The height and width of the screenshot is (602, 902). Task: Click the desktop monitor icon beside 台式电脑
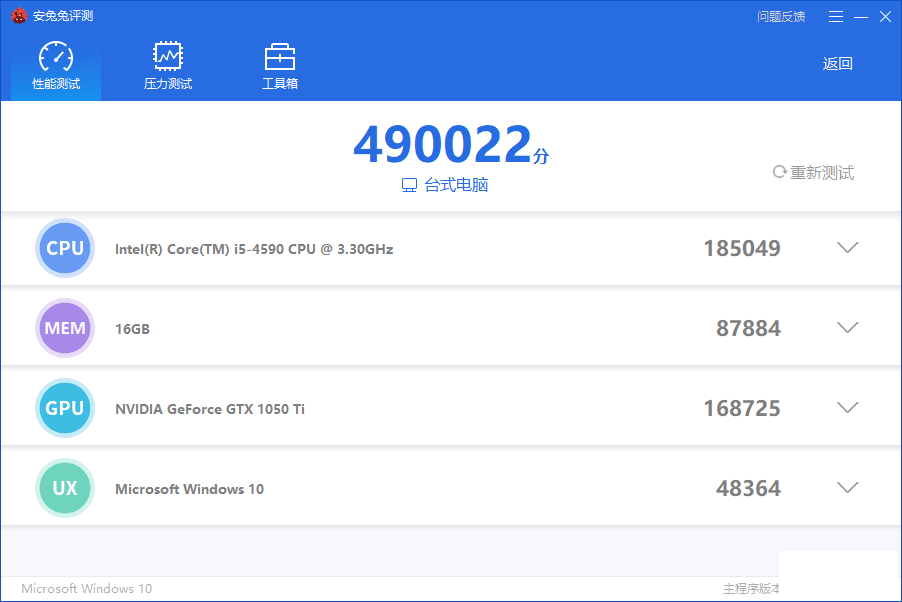409,185
